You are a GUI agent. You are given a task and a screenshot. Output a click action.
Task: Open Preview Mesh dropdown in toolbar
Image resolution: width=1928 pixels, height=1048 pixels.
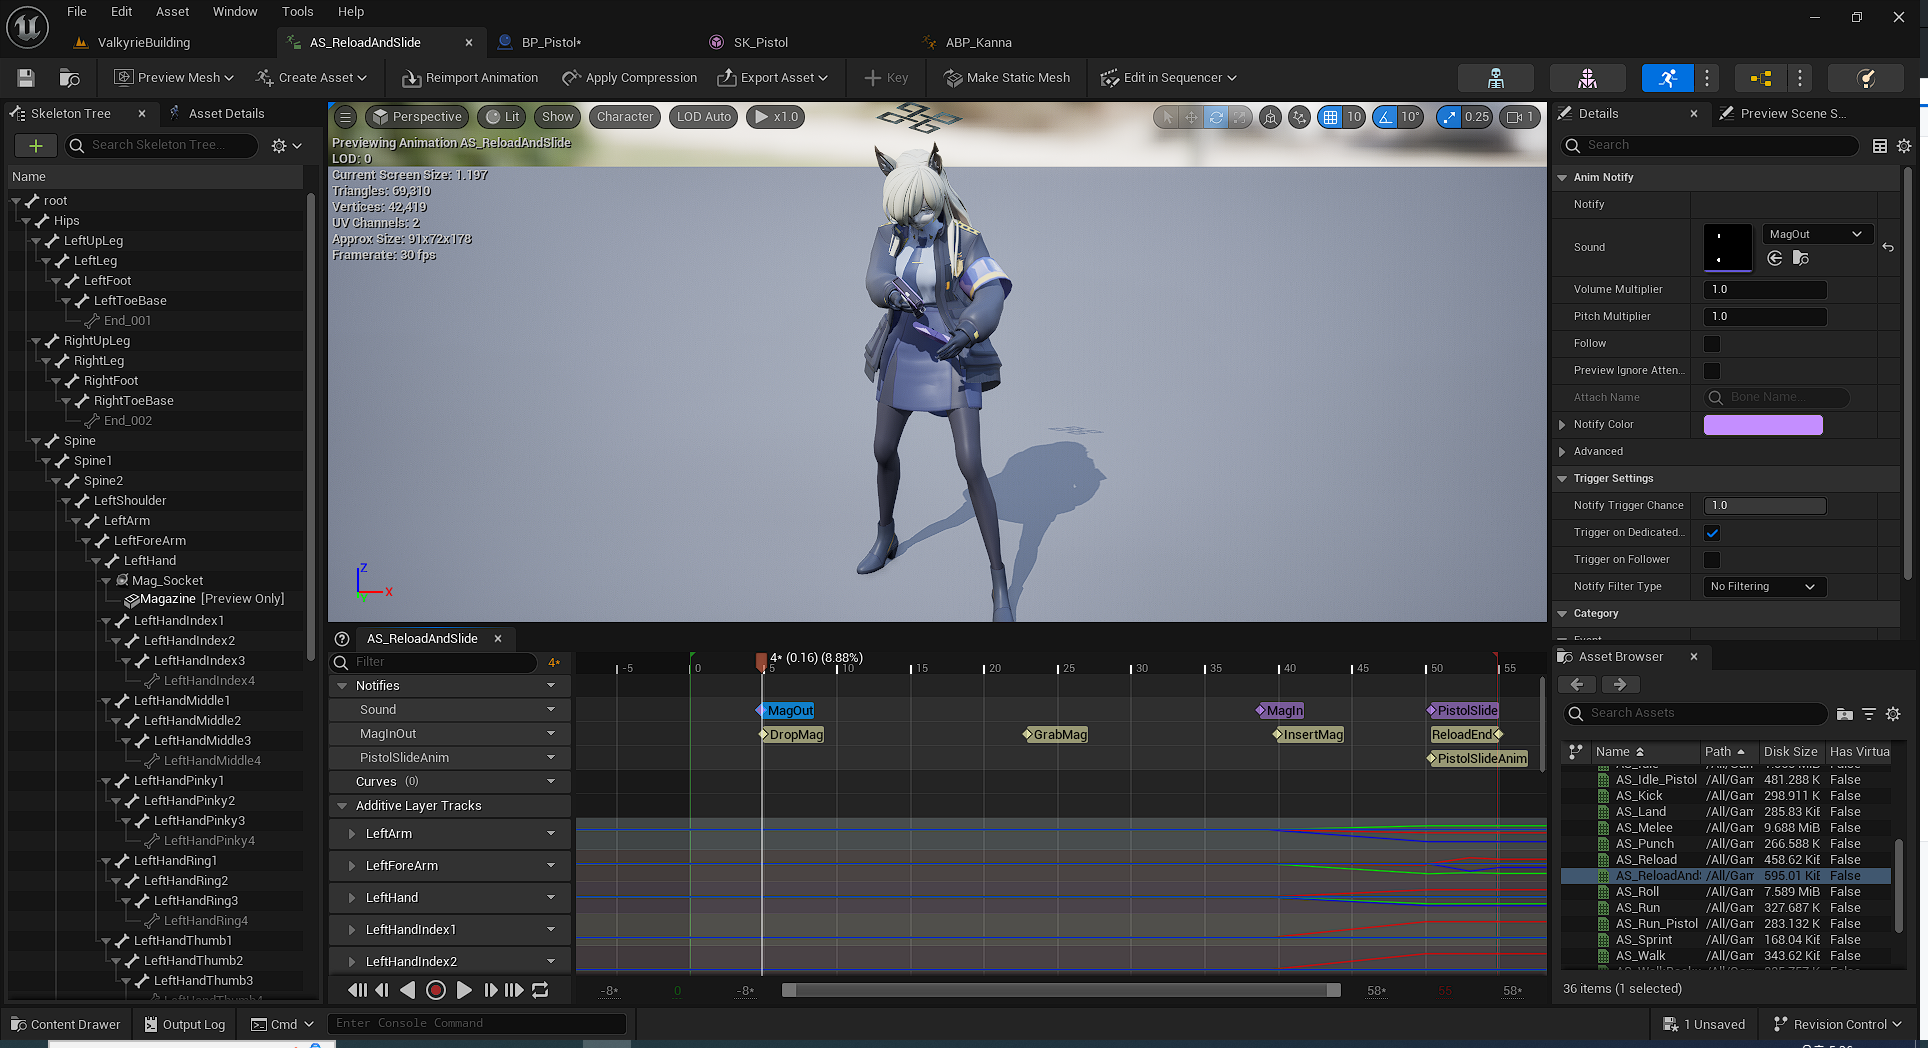174,78
